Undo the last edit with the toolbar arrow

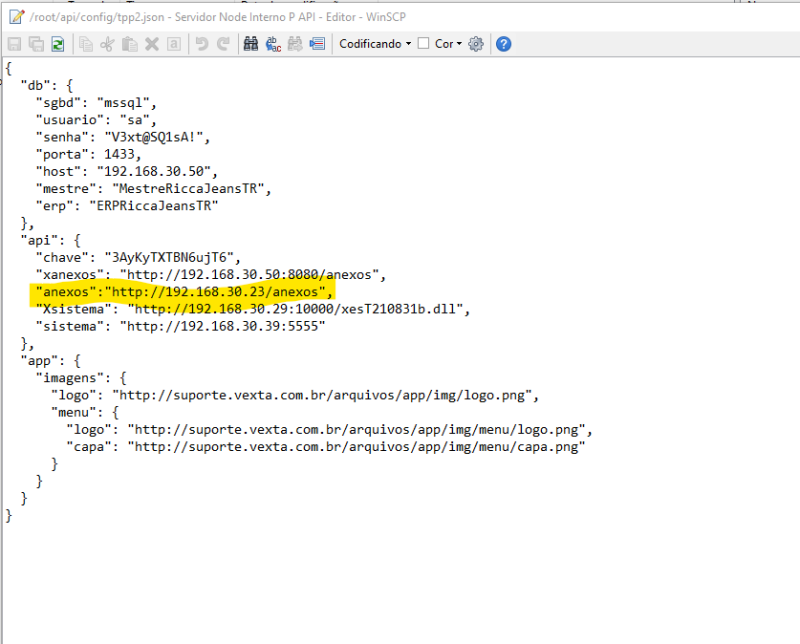click(202, 44)
